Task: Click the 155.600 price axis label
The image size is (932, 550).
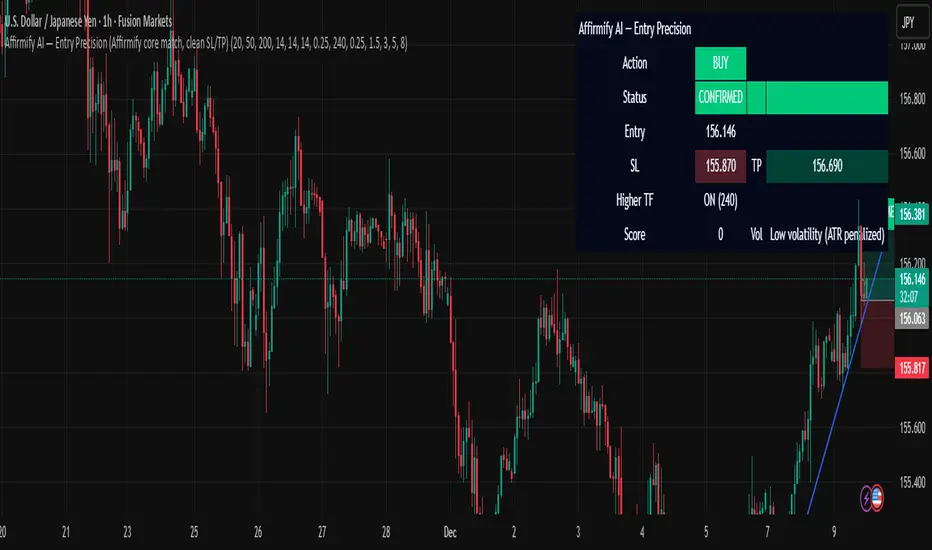Action: 912,428
